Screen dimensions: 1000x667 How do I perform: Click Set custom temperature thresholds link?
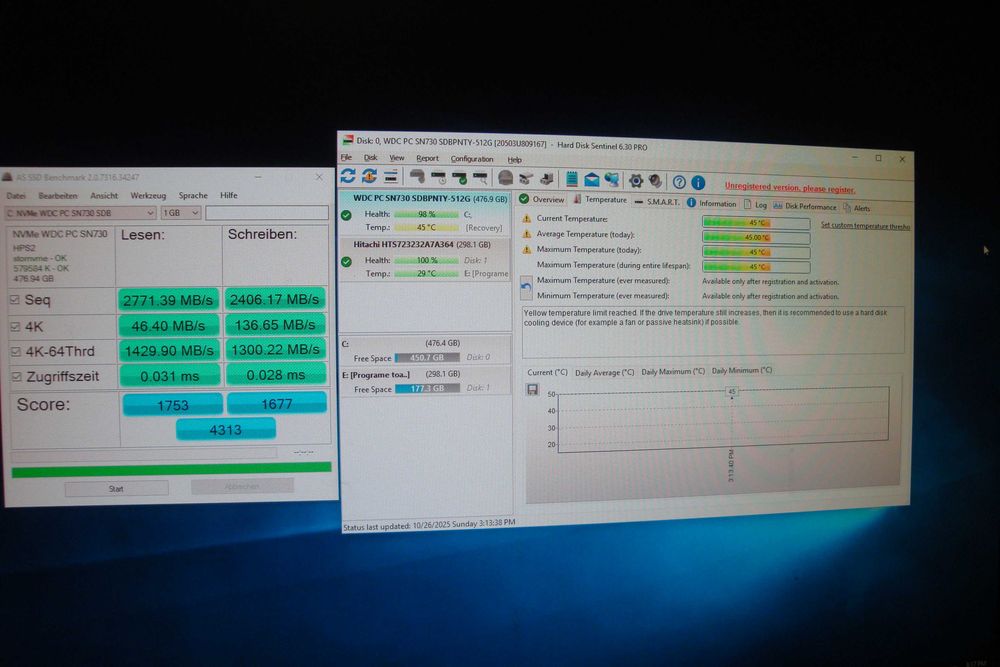coord(865,226)
